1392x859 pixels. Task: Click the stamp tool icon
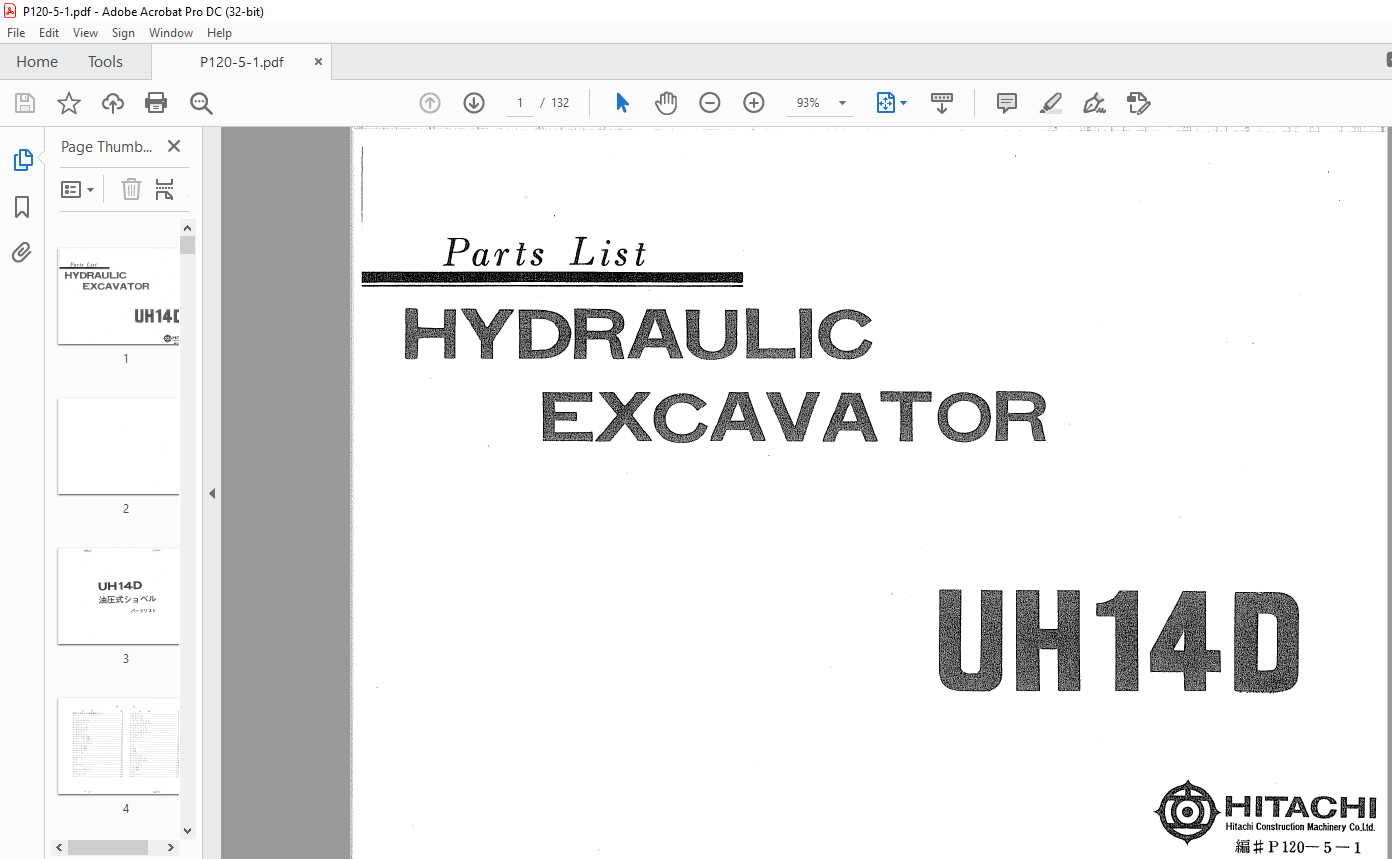click(1138, 103)
